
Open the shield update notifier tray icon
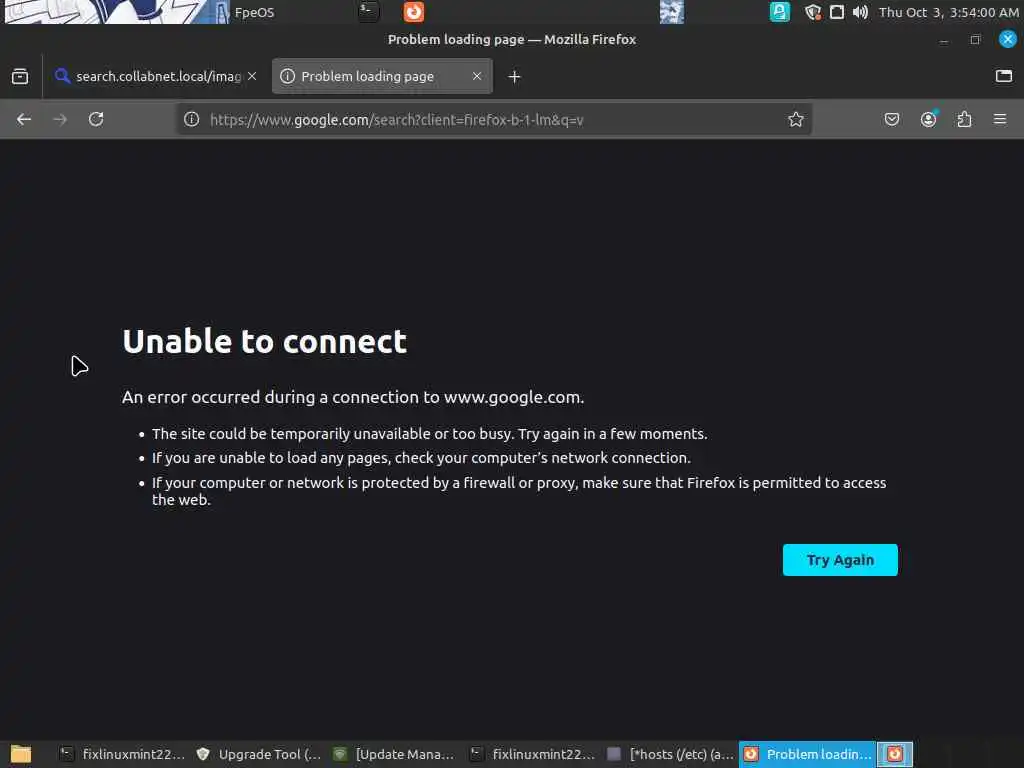[x=812, y=12]
